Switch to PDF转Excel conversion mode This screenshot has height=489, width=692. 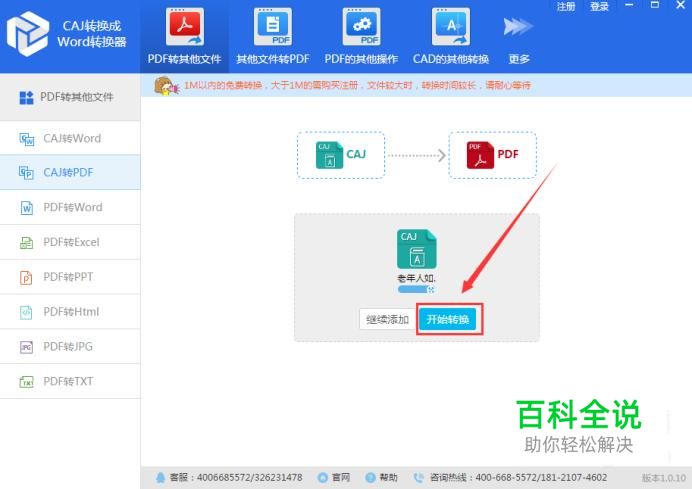click(70, 242)
